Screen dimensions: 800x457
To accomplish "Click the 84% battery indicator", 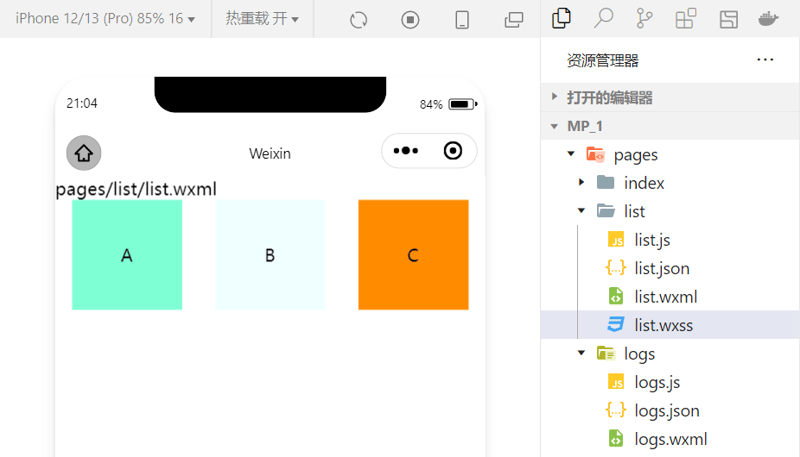I will tap(448, 104).
